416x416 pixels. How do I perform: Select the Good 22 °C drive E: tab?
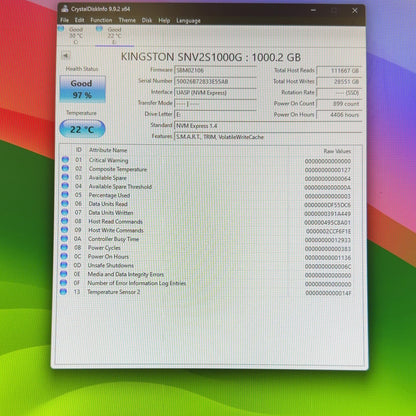point(114,36)
